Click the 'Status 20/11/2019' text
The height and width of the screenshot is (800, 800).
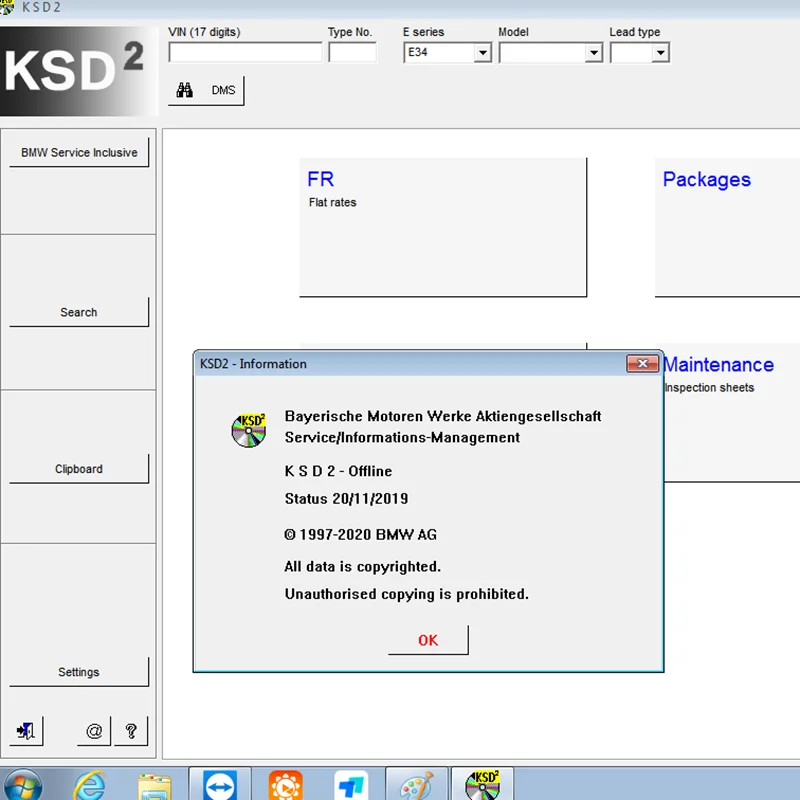346,499
